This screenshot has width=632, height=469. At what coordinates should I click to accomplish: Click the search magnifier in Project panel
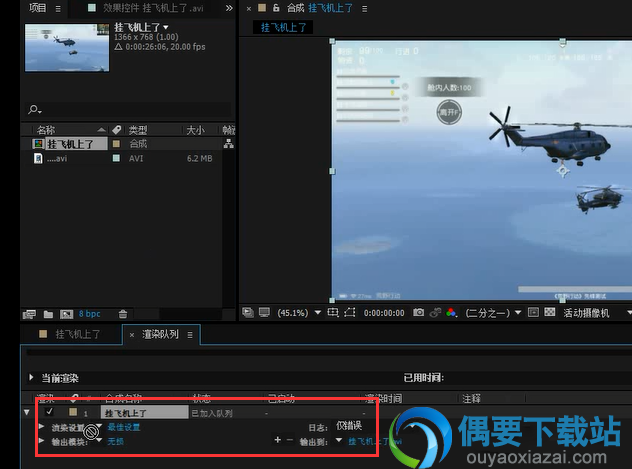click(x=34, y=109)
